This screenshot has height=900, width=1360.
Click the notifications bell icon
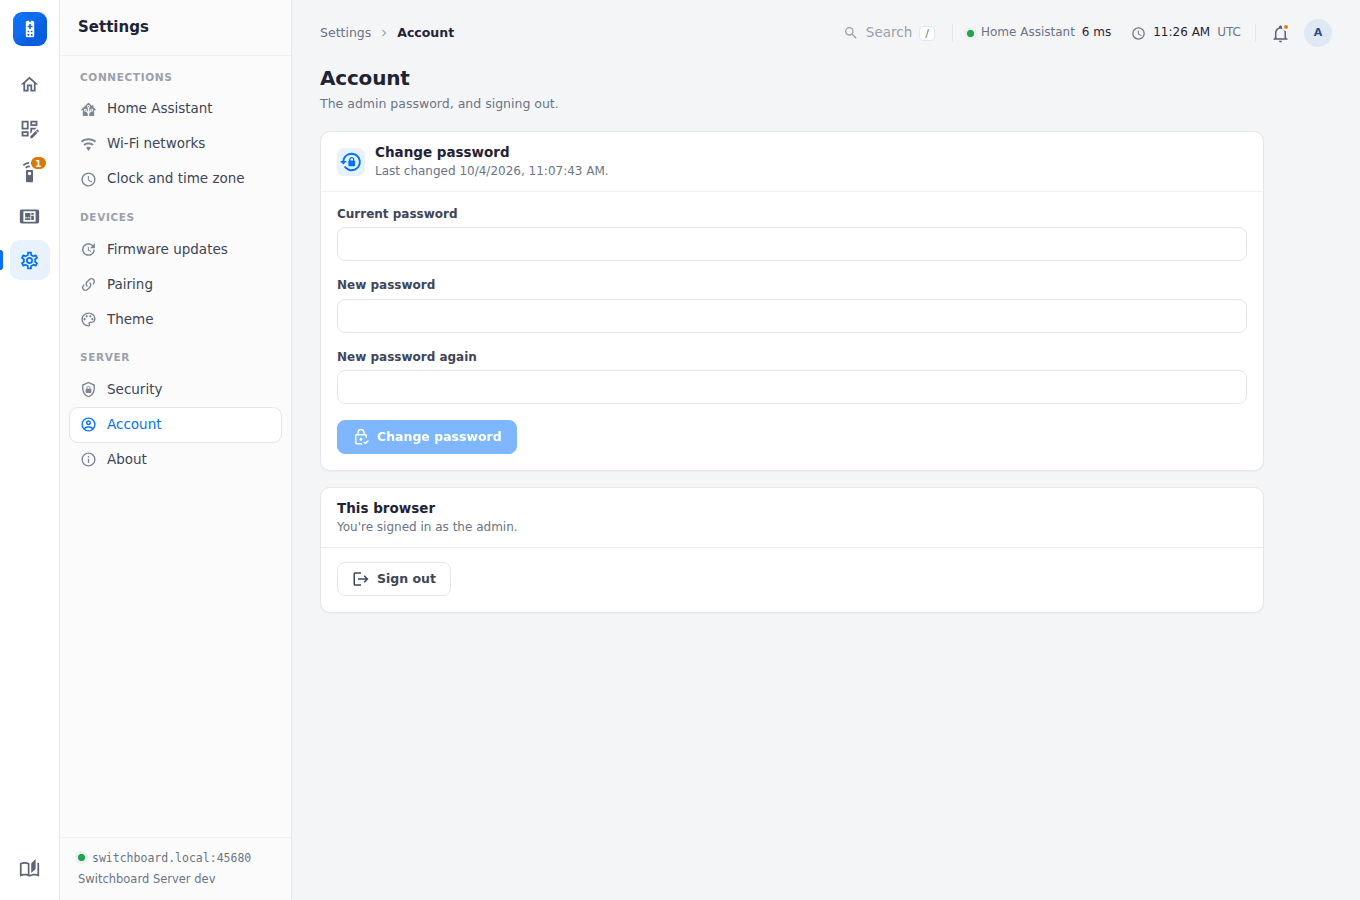tap(1280, 33)
